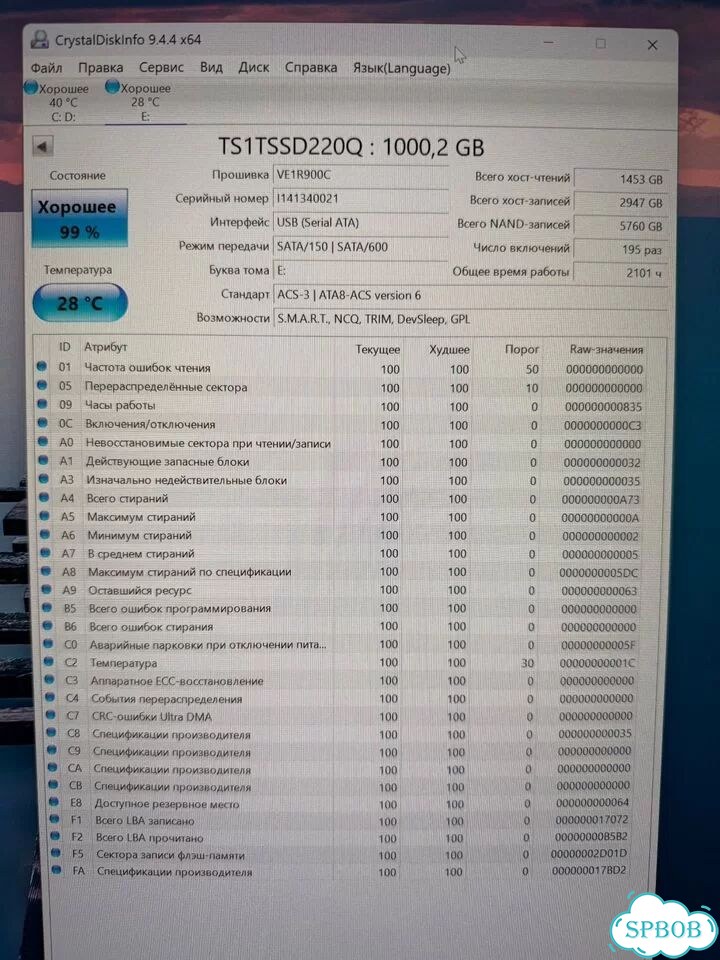720x960 pixels.
Task: Click the Хорошее 99 % health status button
Action: (x=80, y=219)
